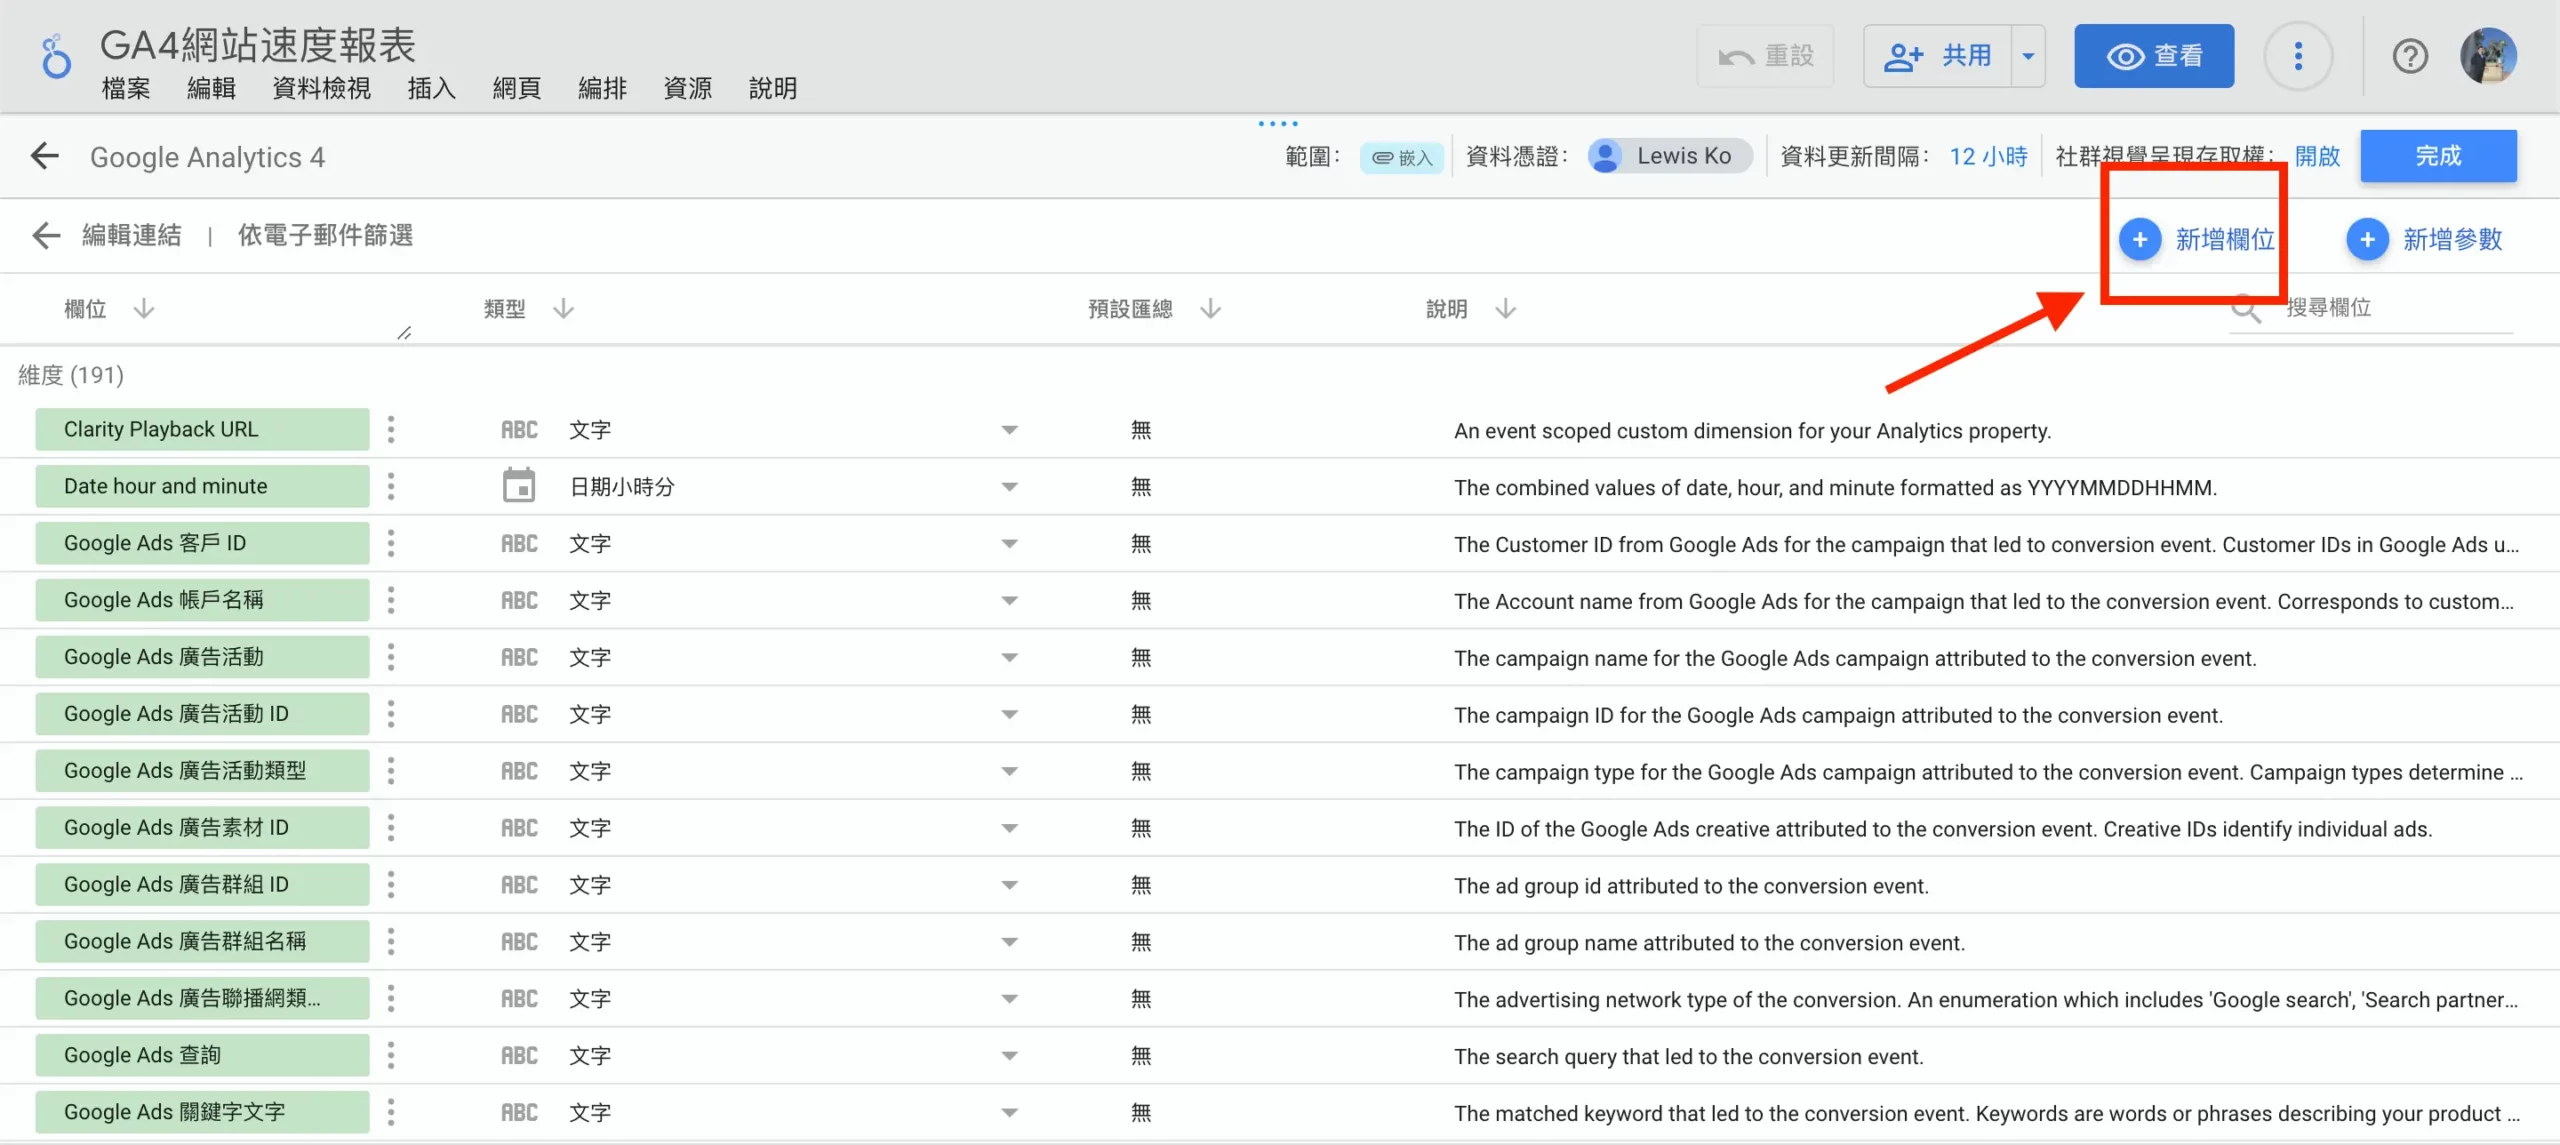Click calendar type icon for Date hour and minute
Viewport: 2560px width, 1145px height.
point(518,486)
